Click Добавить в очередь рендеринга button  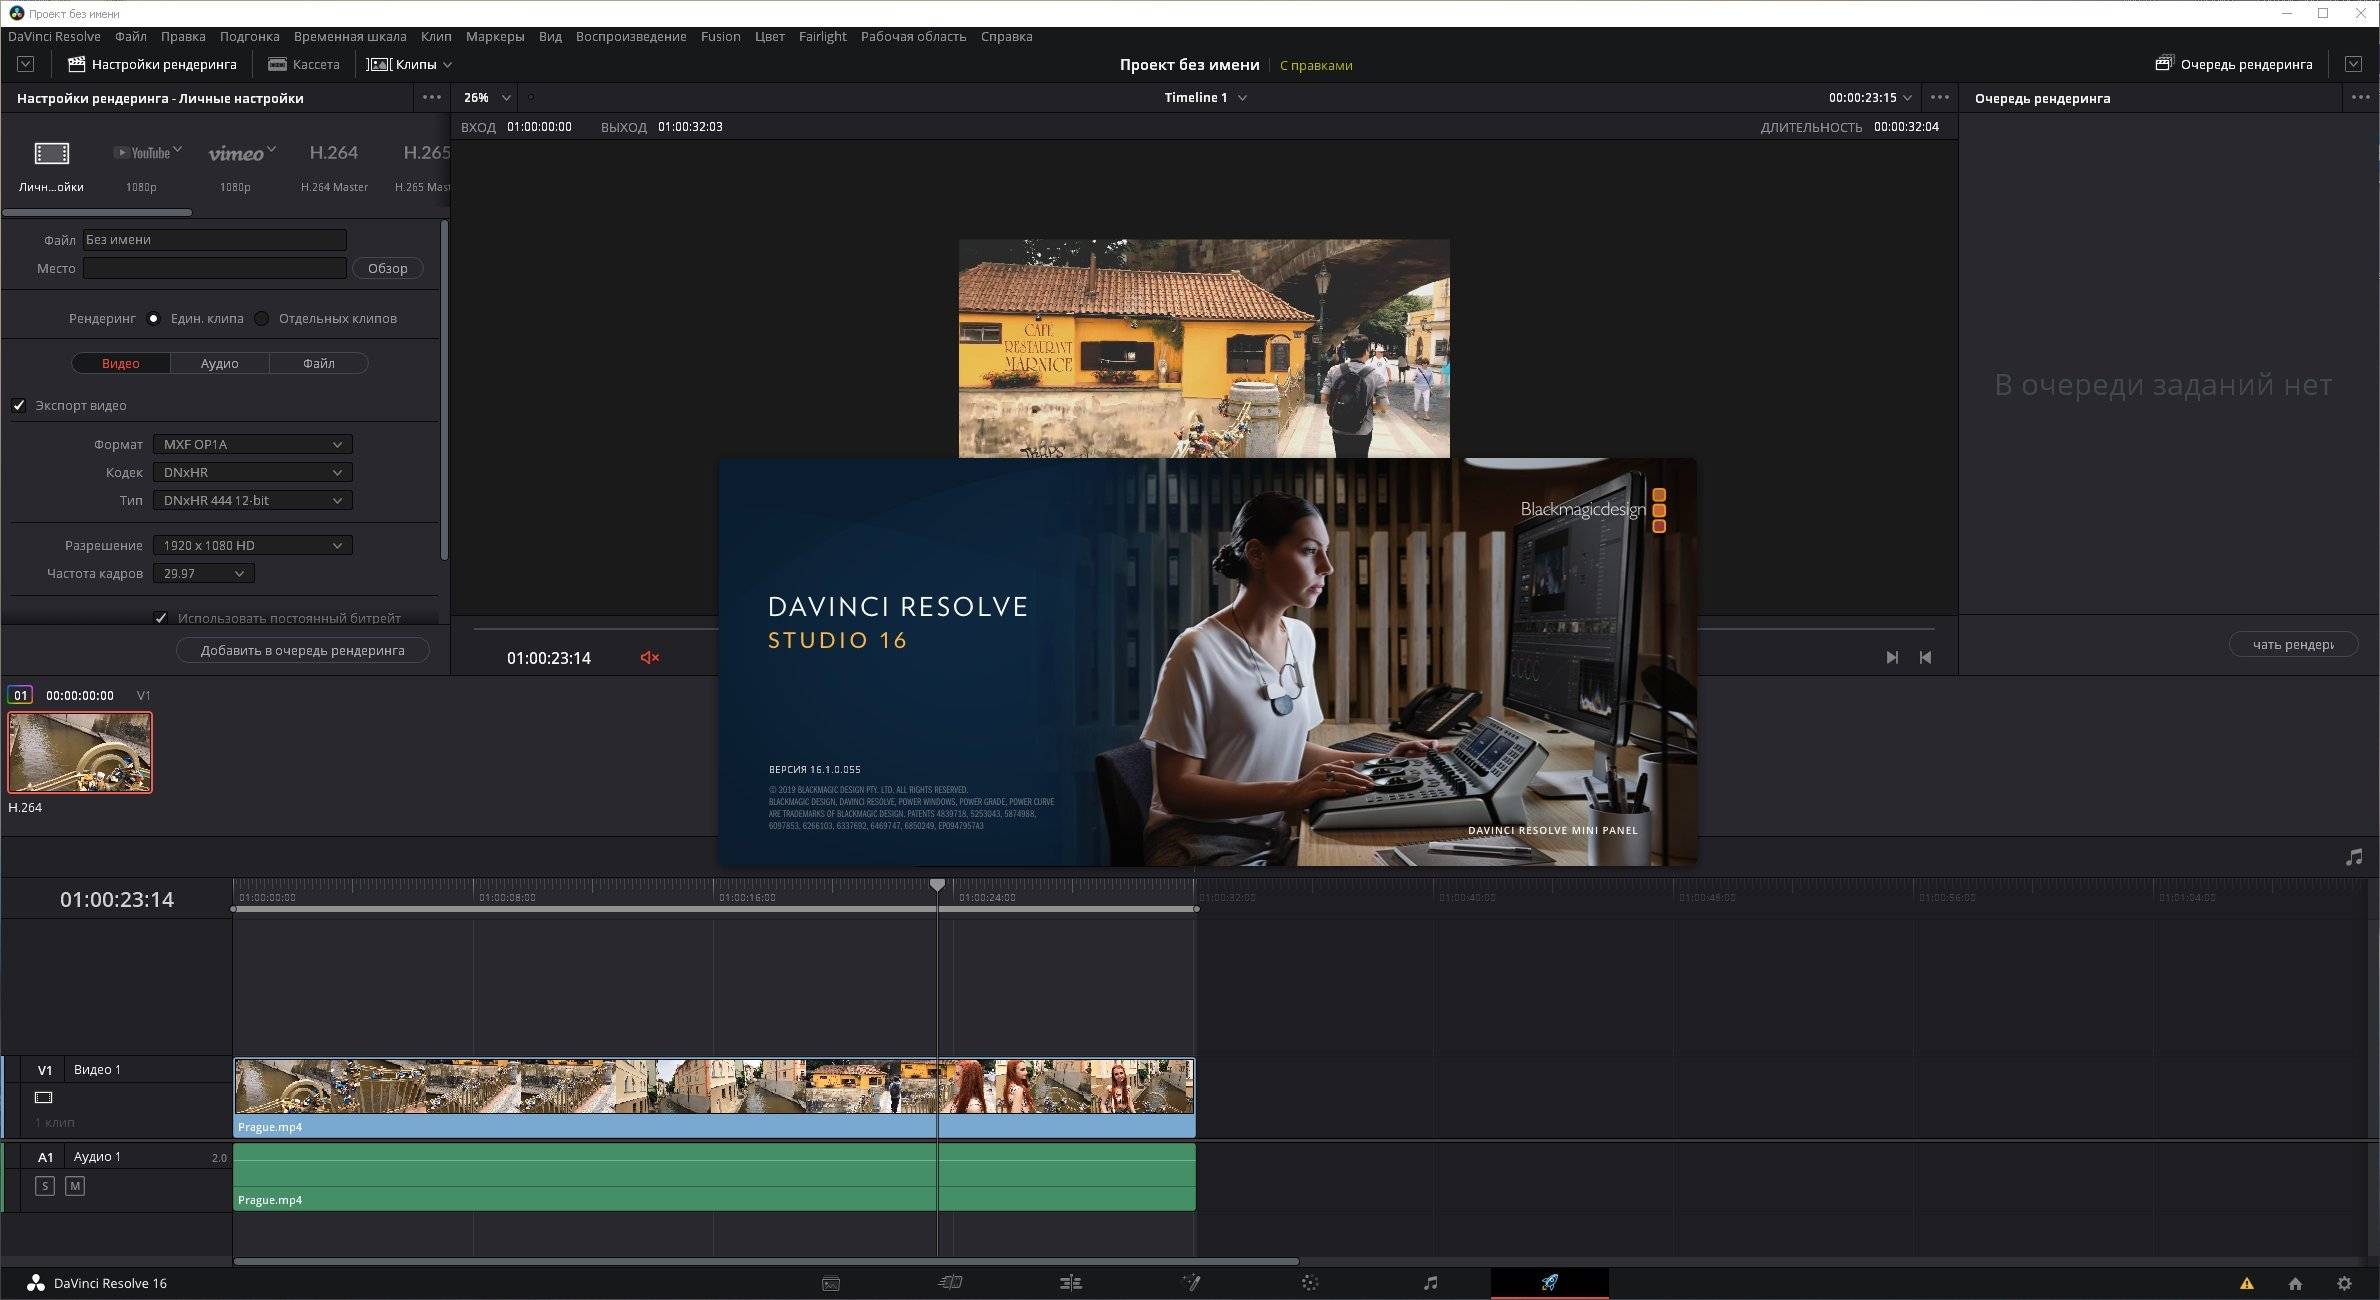[x=303, y=650]
